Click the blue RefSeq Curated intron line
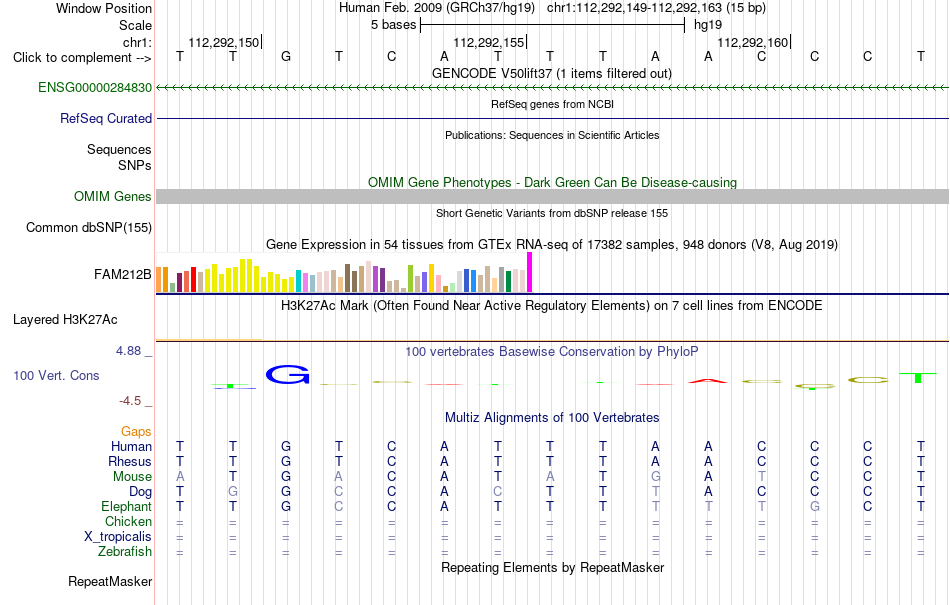This screenshot has width=950, height=605. click(x=552, y=119)
